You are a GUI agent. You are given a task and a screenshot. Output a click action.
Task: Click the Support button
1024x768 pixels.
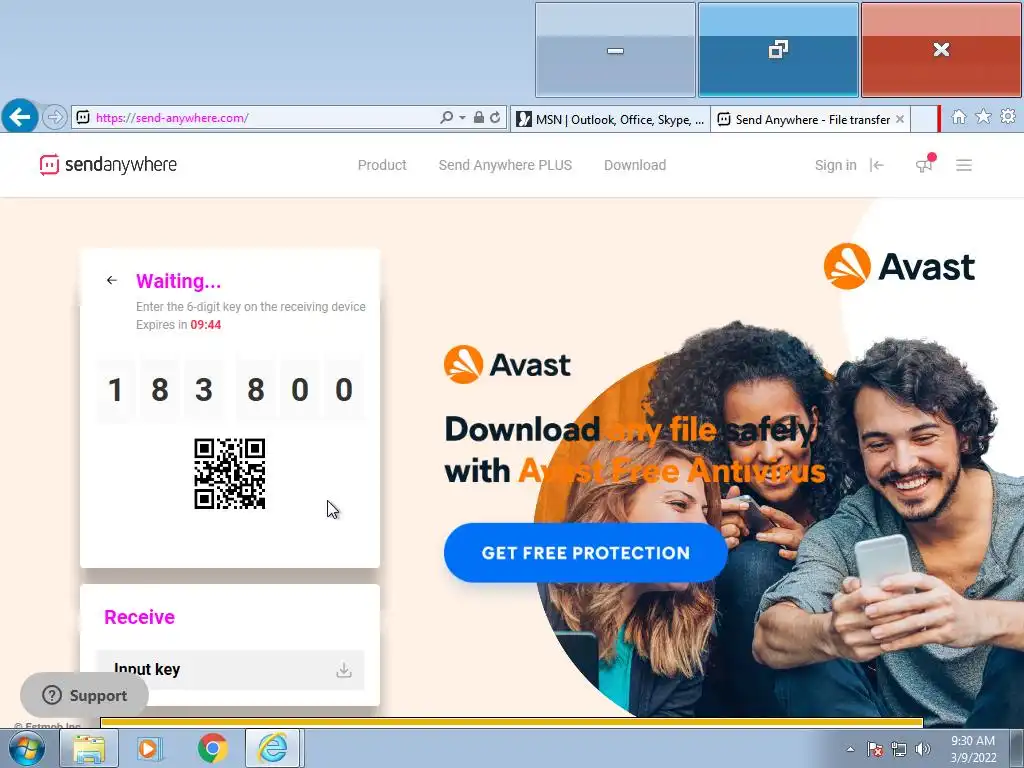[x=85, y=696]
